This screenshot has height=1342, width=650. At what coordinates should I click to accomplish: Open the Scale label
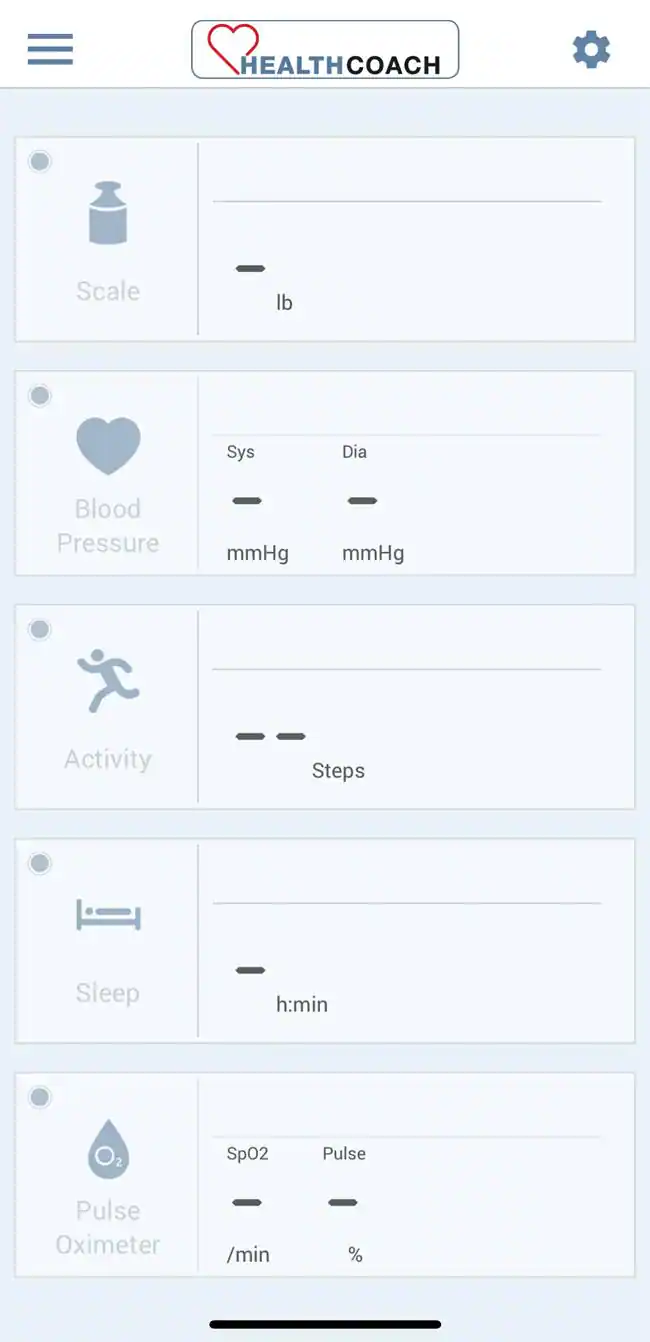coord(108,291)
